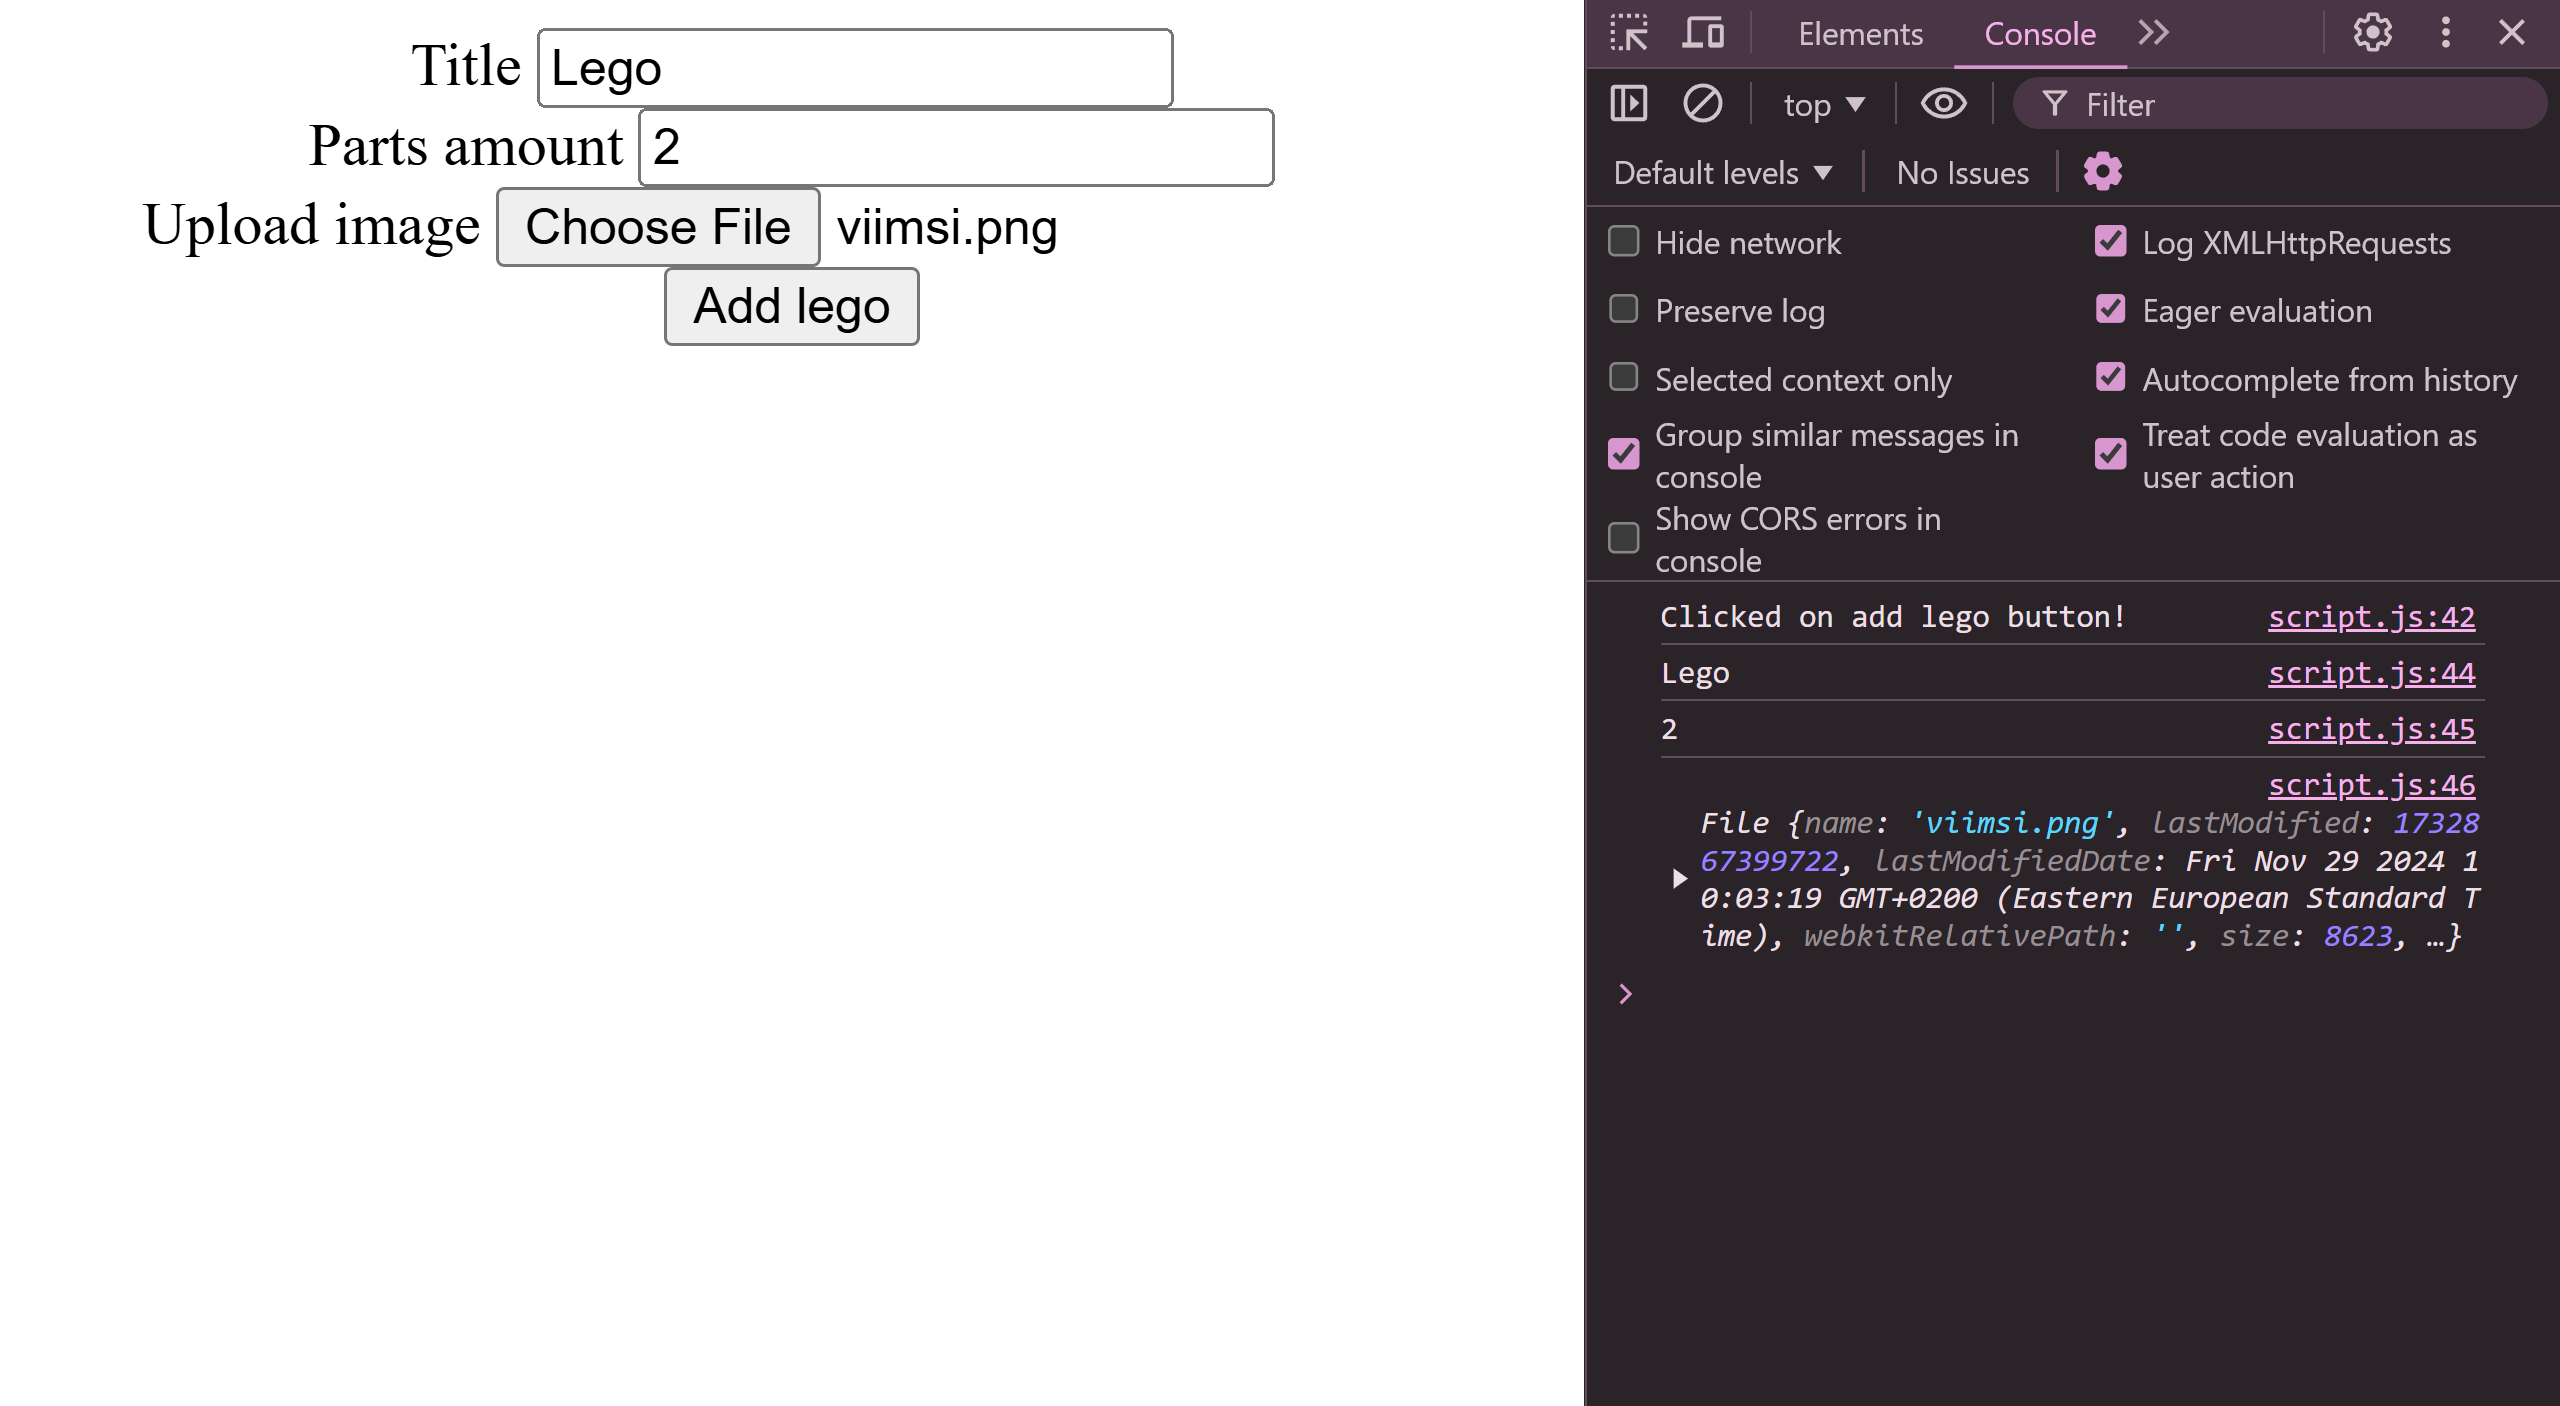The height and width of the screenshot is (1406, 2560).
Task: Expand the top frame context dropdown
Action: 1823,104
